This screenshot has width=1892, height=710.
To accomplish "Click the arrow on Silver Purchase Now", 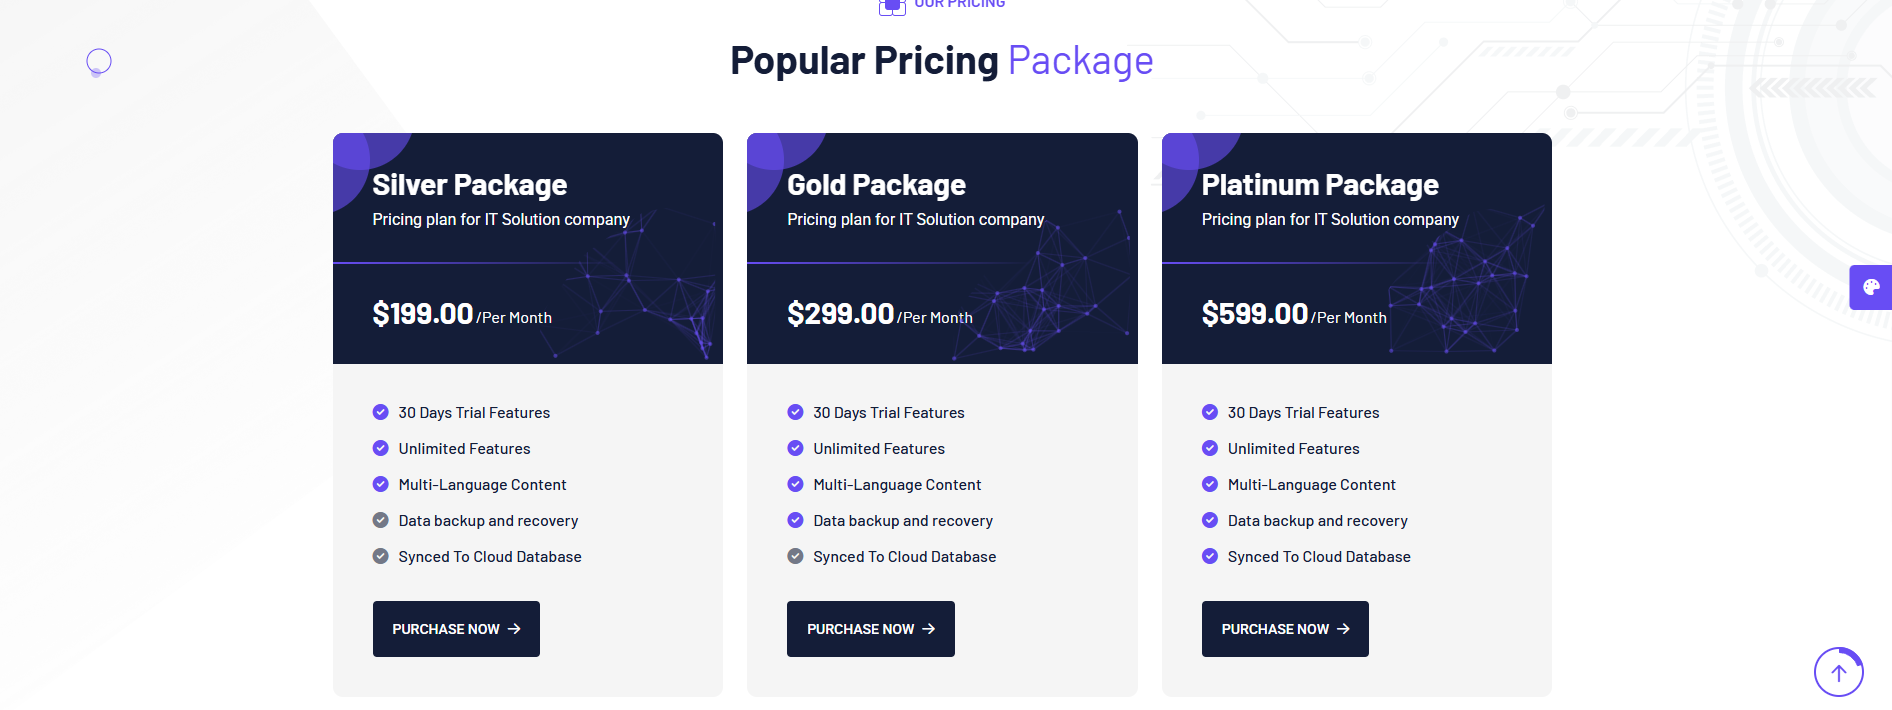I will point(514,629).
